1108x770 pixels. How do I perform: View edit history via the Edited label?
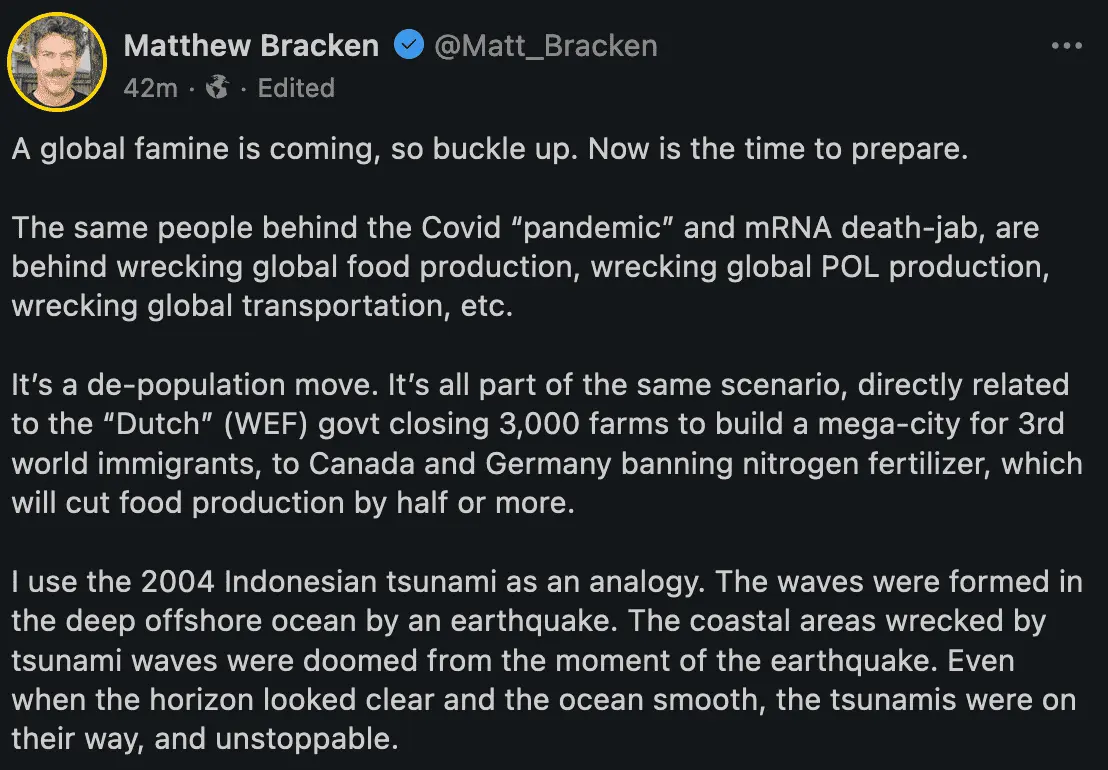[x=296, y=88]
